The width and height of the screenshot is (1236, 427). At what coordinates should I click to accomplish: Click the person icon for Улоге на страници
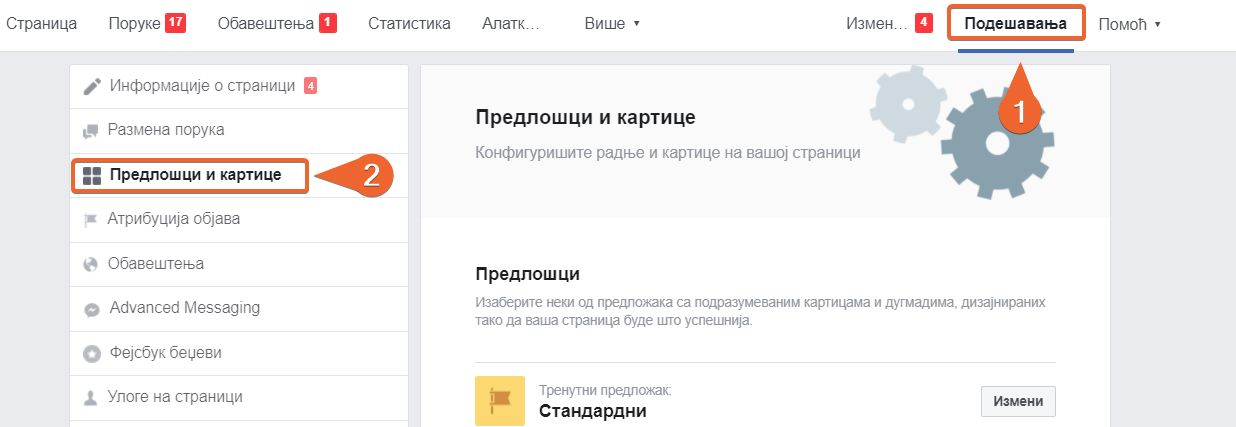91,397
